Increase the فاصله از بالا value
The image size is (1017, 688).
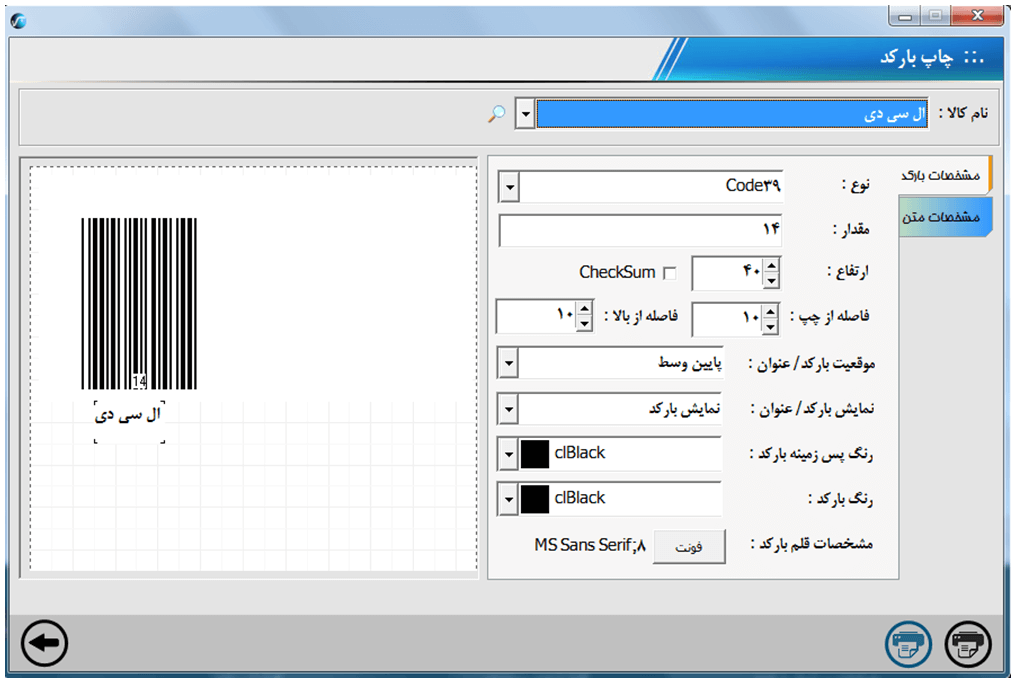coord(584,309)
